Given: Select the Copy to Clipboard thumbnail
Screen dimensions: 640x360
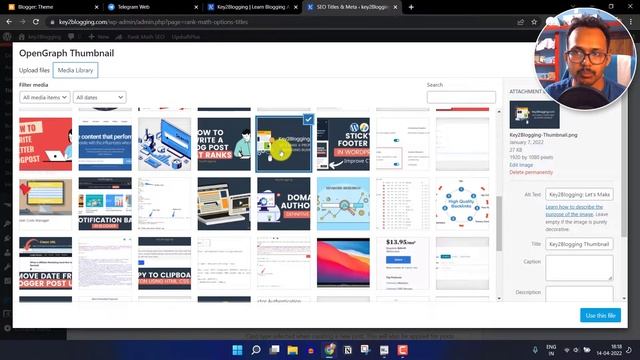Looking at the screenshot, I should click(164, 263).
